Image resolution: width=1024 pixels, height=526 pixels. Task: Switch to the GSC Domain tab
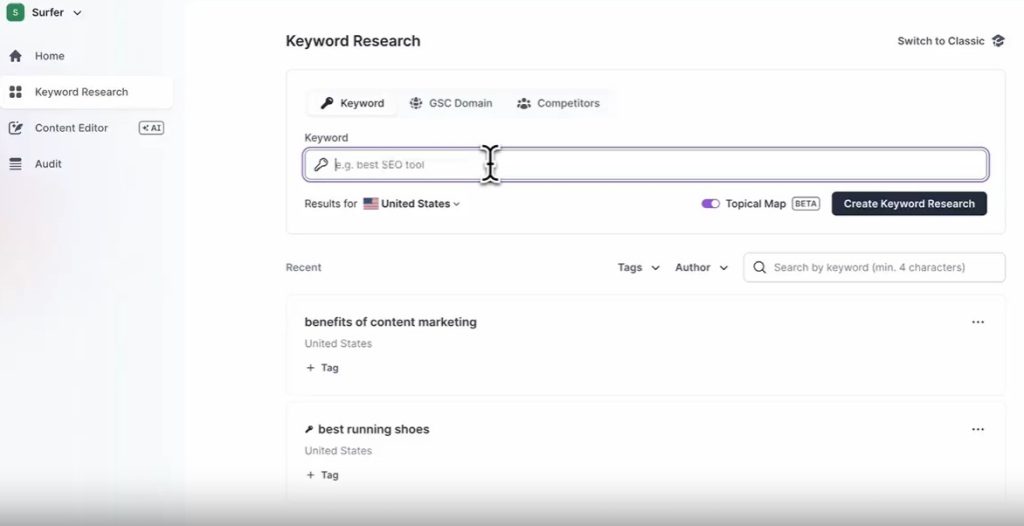[451, 103]
